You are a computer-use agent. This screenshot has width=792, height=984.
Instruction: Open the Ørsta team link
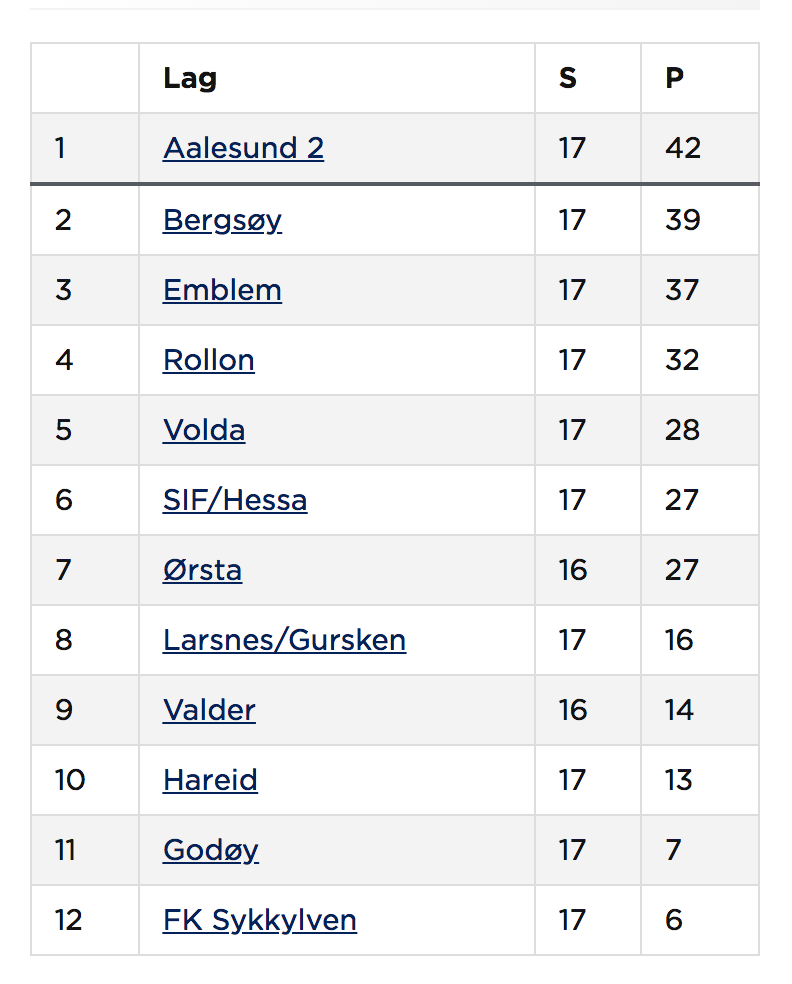(x=202, y=569)
